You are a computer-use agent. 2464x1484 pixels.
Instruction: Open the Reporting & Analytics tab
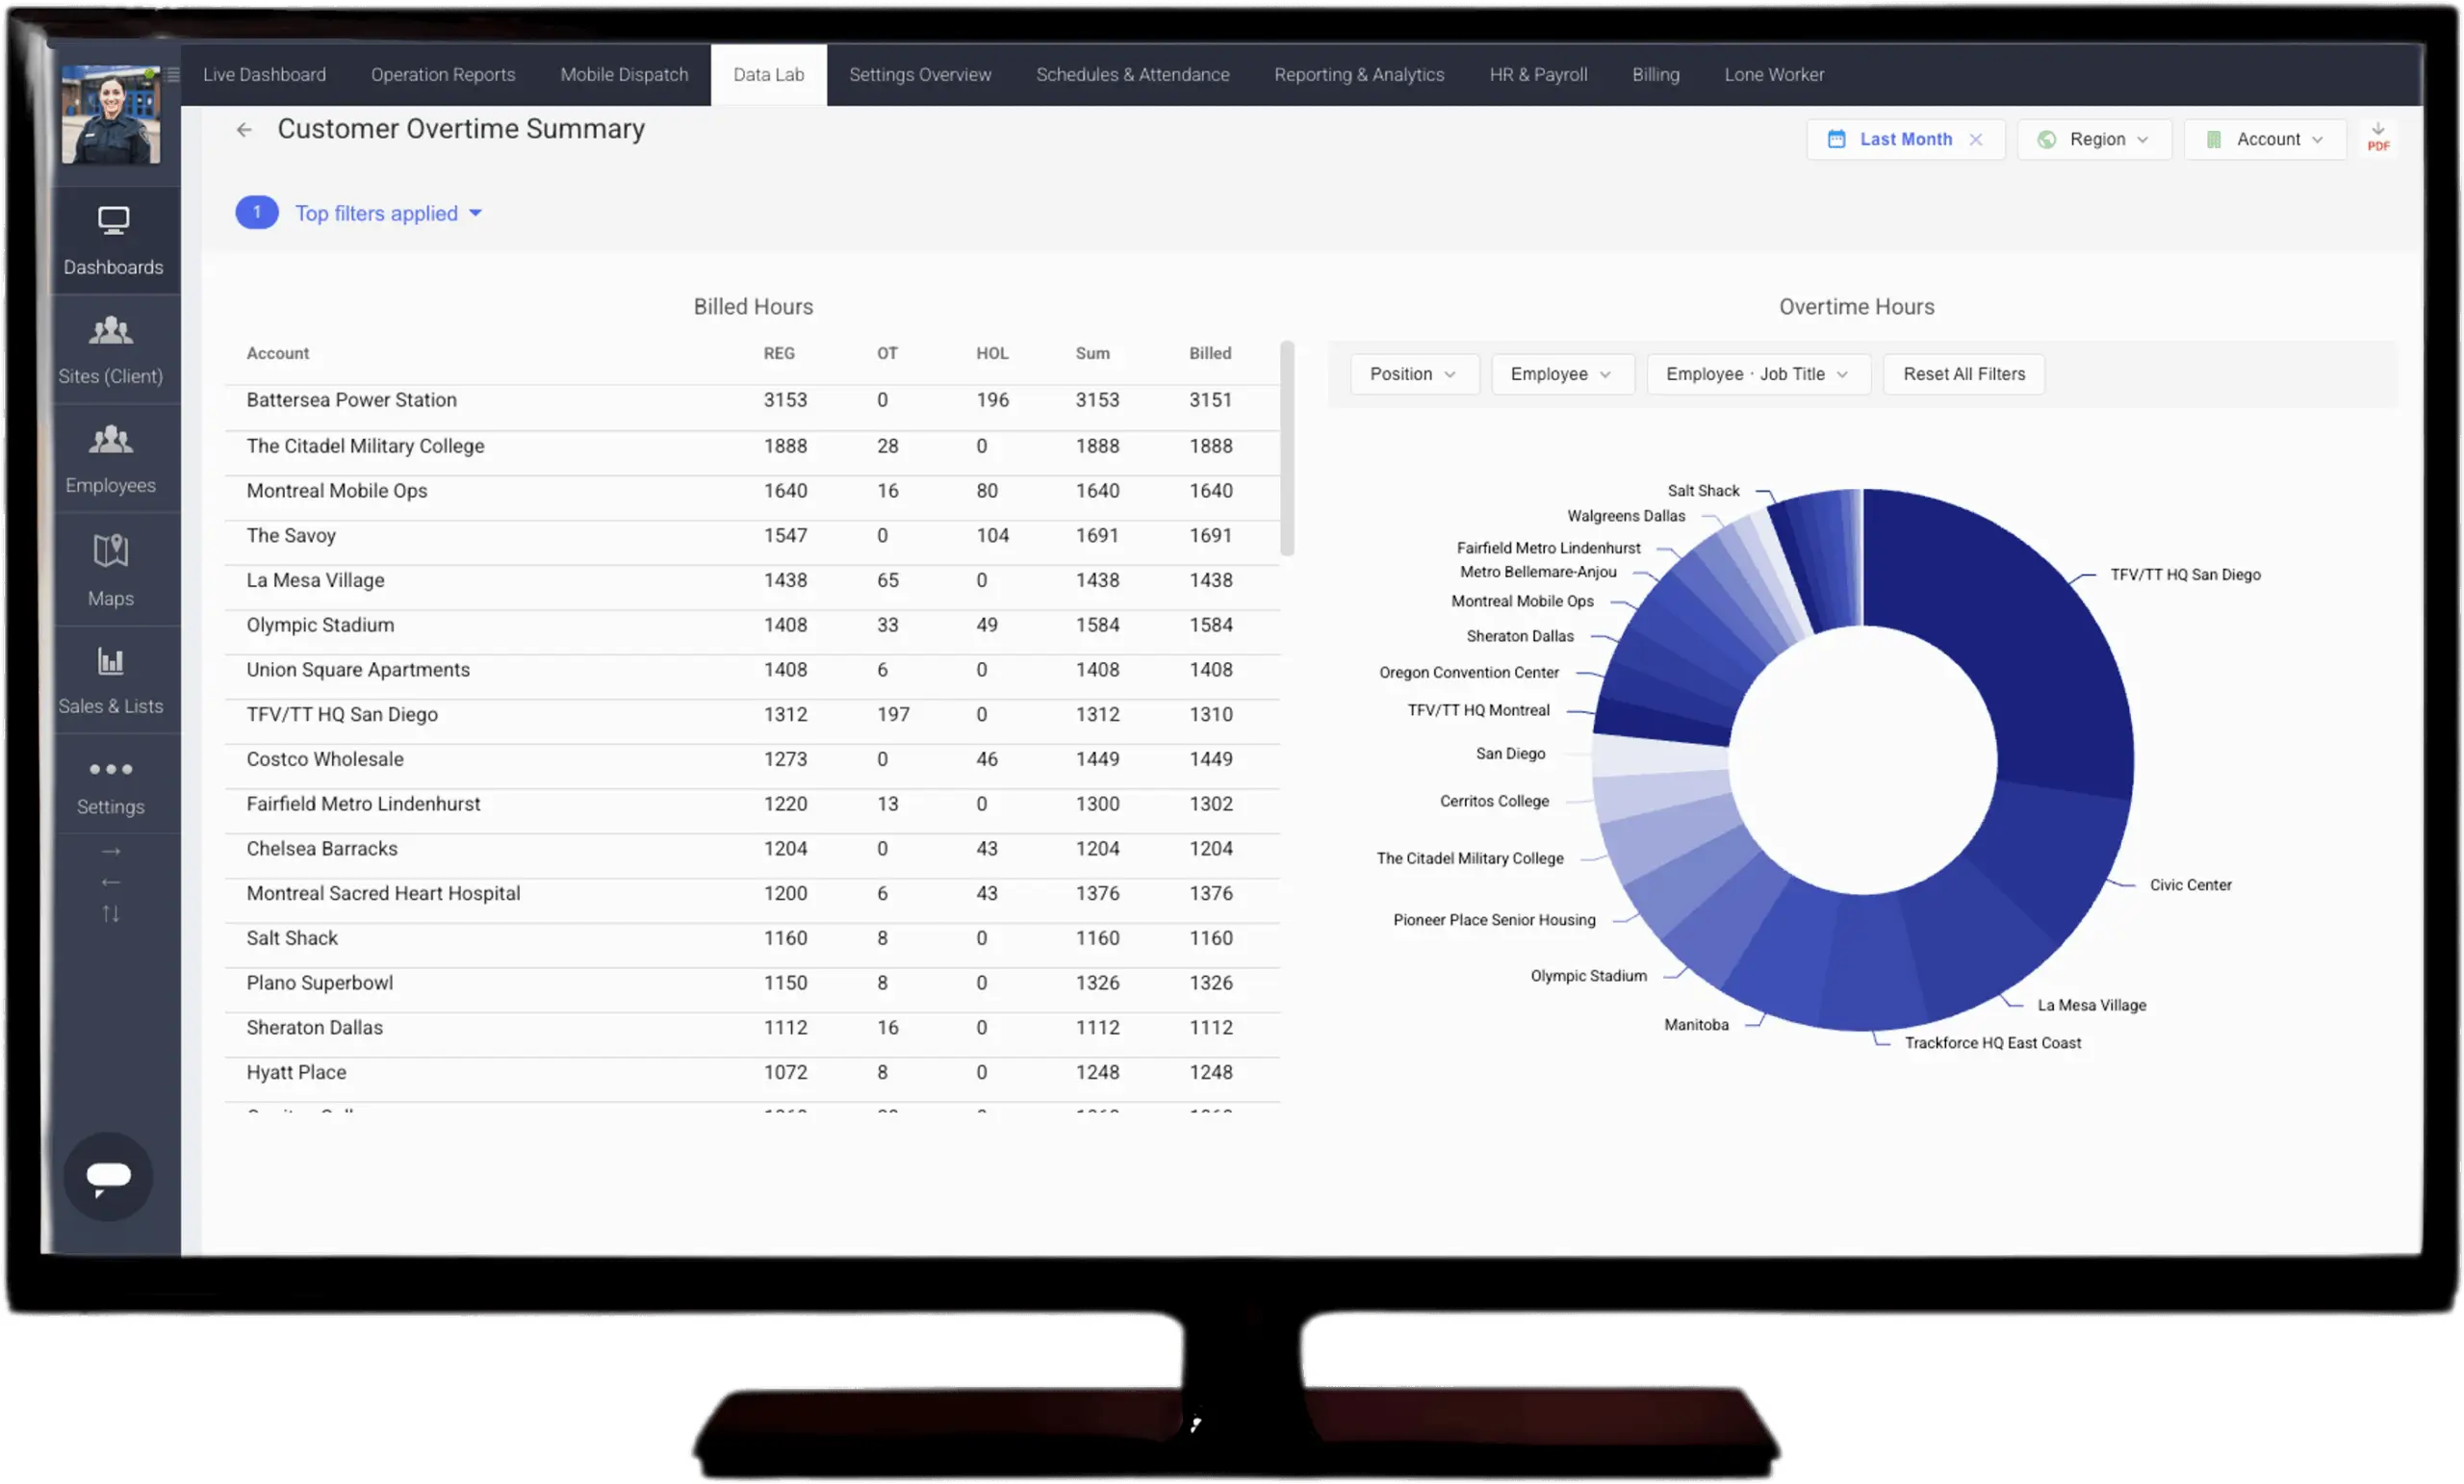(1359, 75)
